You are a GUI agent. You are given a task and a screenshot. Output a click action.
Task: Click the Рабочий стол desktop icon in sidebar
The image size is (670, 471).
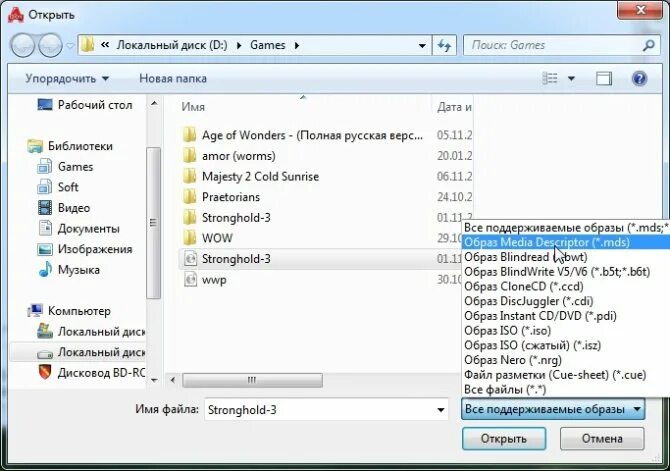coord(45,105)
